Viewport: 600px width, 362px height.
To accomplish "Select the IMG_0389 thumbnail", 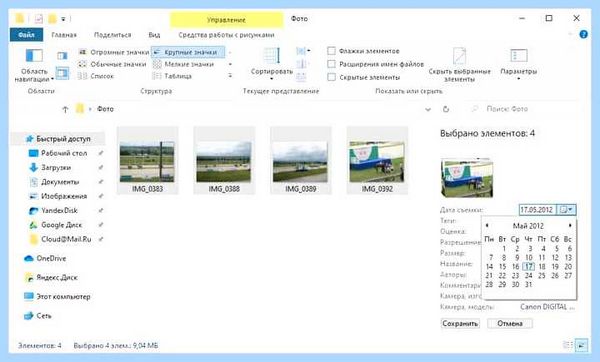I will pyautogui.click(x=301, y=161).
